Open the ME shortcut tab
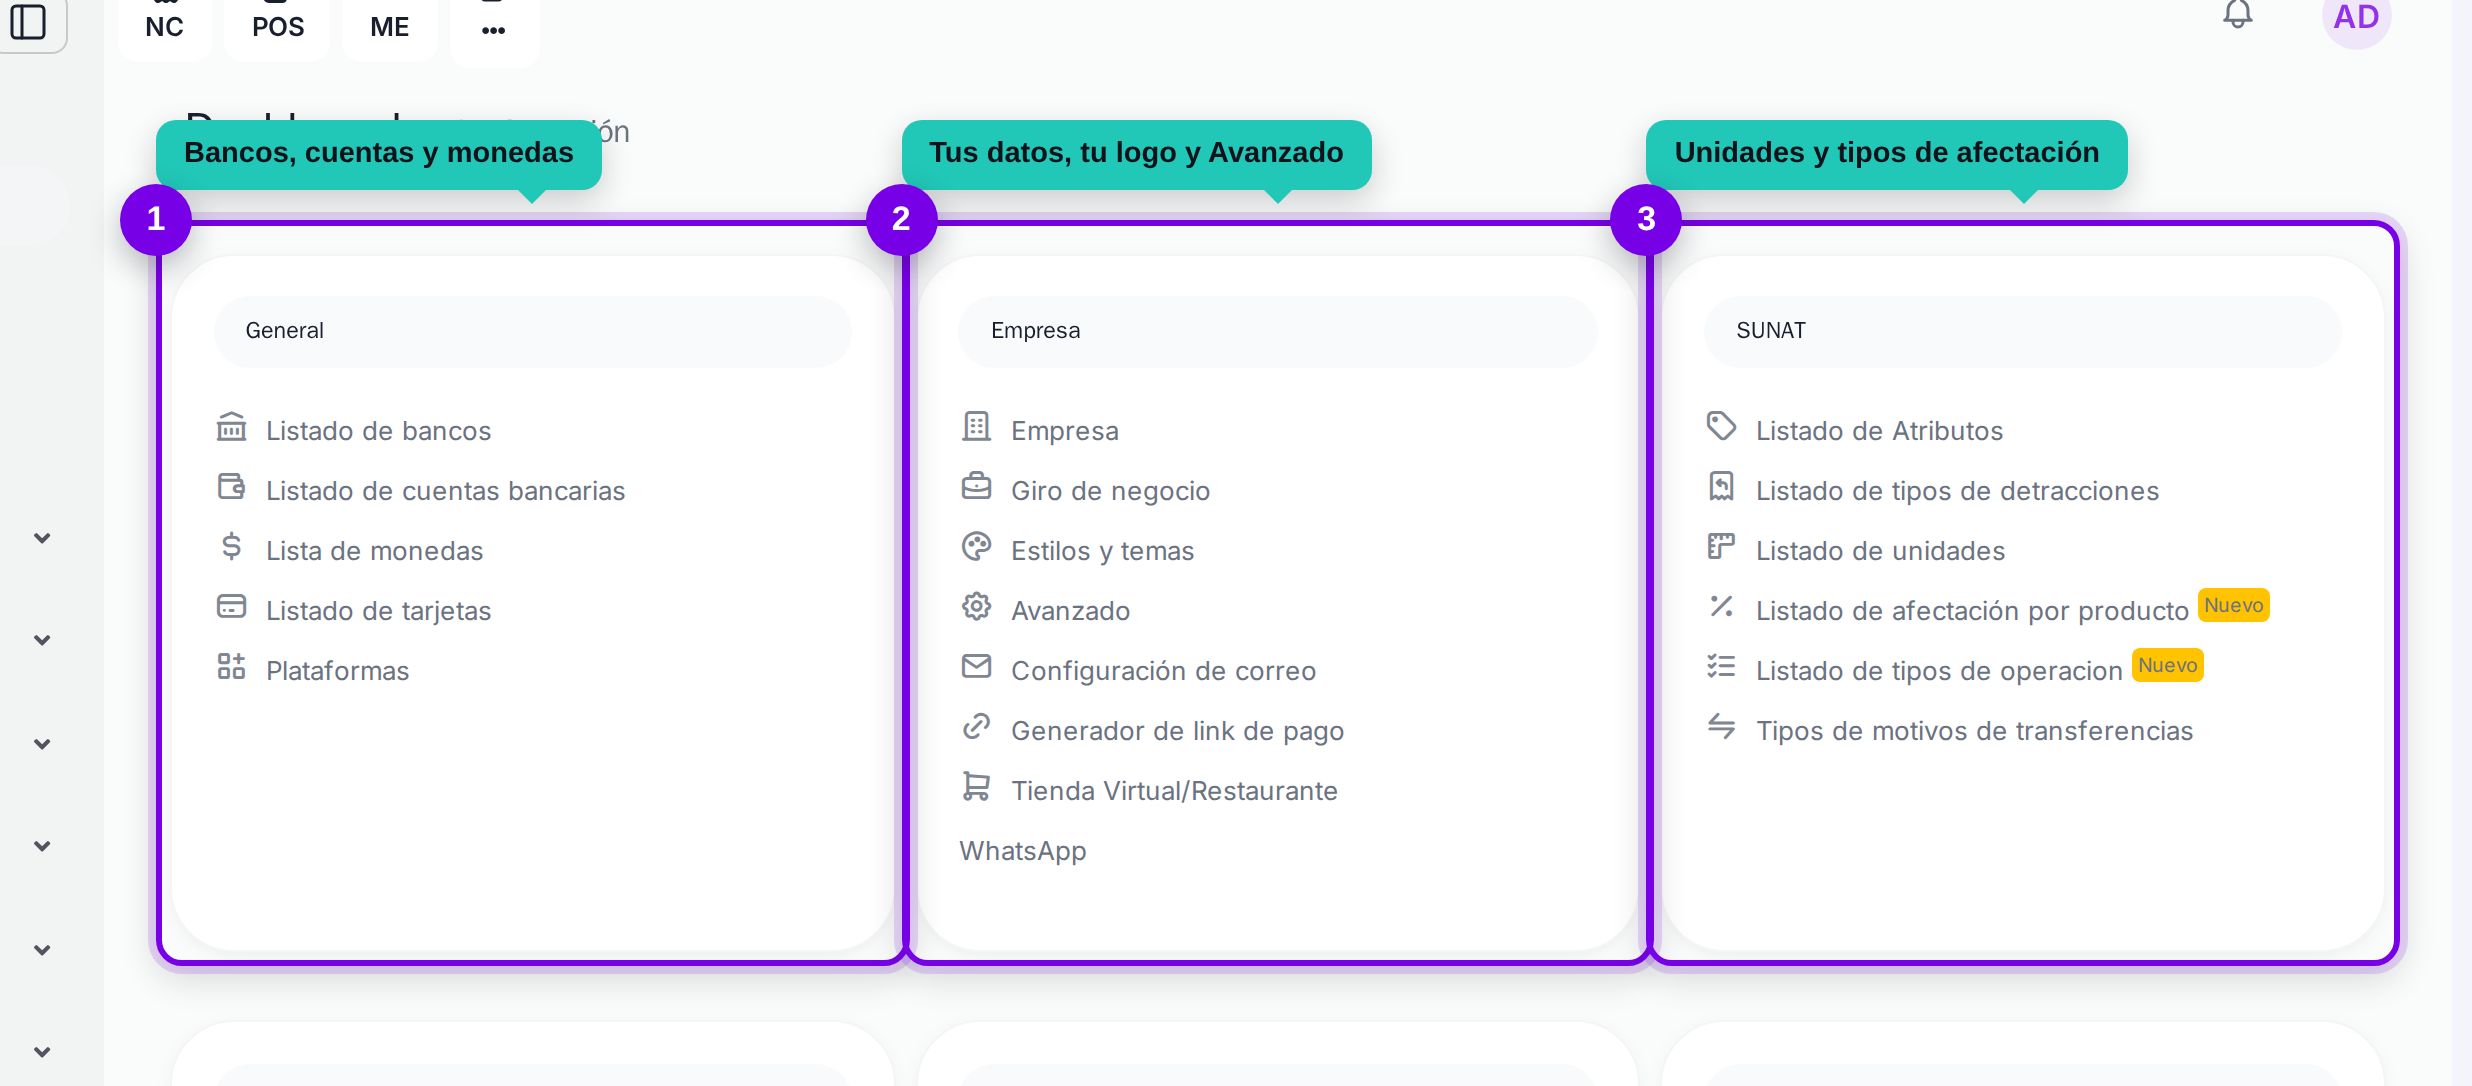This screenshot has height=1086, width=2472. tap(390, 26)
